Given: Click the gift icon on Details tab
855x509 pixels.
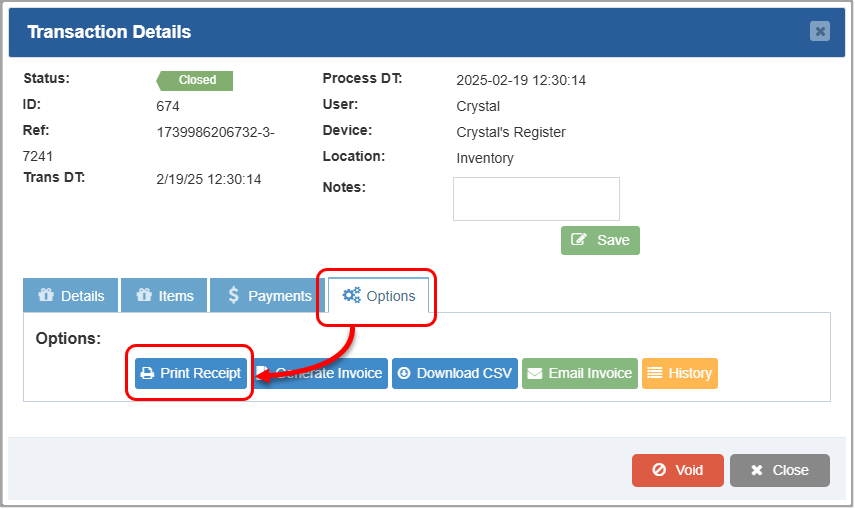Looking at the screenshot, I should click(x=46, y=295).
